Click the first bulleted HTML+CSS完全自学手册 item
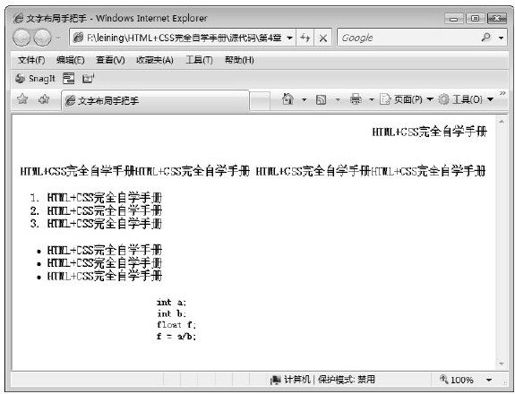Viewport: 515px width, 394px height. pos(104,250)
